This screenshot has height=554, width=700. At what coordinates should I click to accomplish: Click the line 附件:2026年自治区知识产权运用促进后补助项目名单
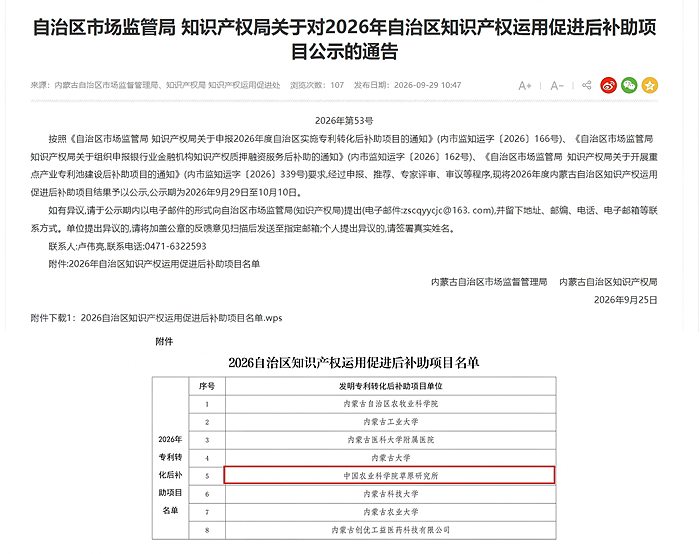coord(154,264)
